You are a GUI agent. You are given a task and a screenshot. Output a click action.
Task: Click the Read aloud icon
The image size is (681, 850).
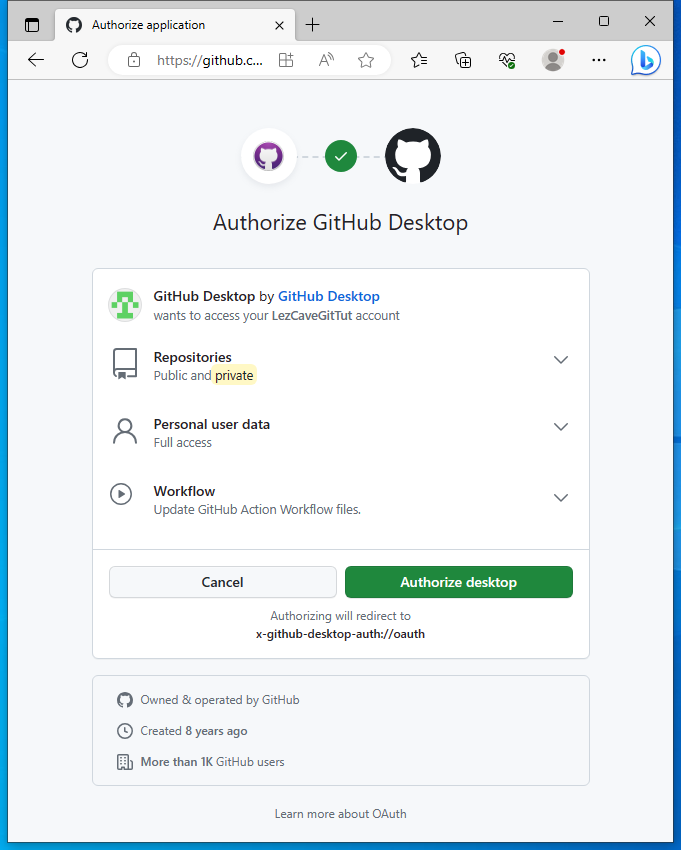(326, 60)
